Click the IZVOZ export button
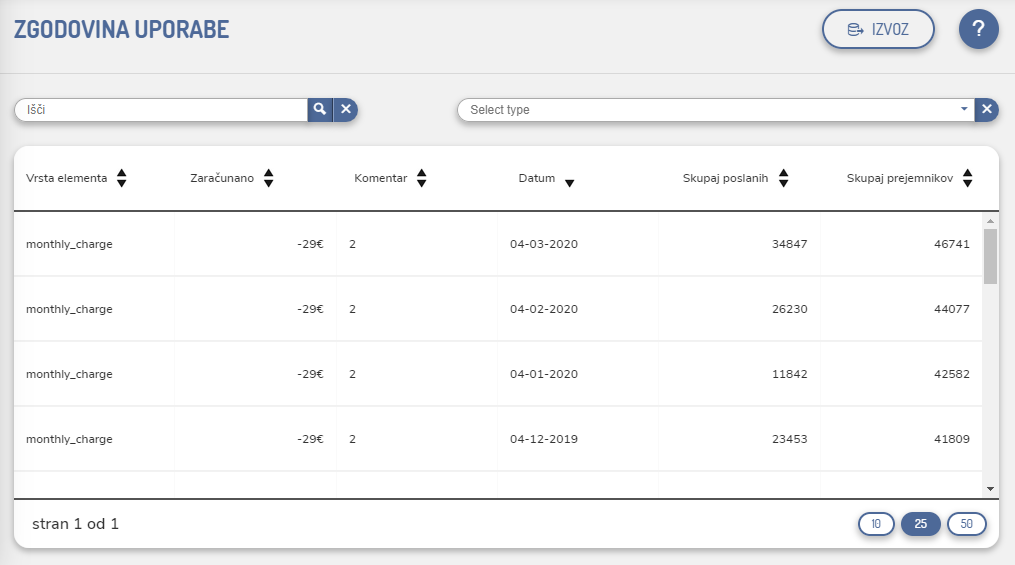 click(x=878, y=30)
